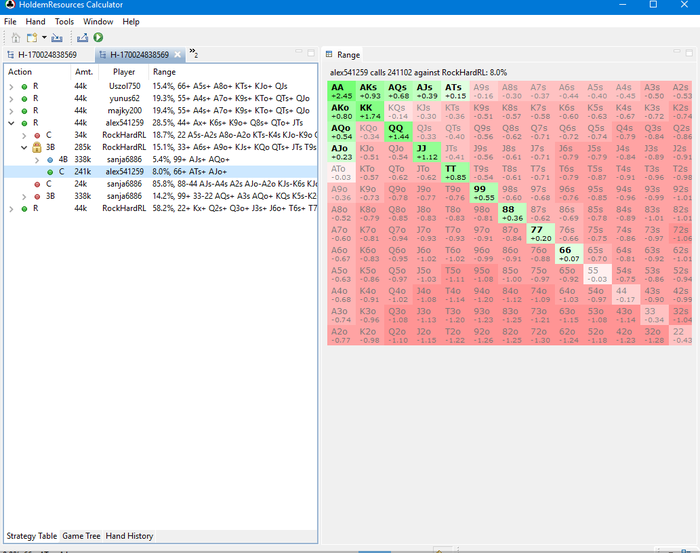
Task: Click the export toolbar icon
Action: 82,38
